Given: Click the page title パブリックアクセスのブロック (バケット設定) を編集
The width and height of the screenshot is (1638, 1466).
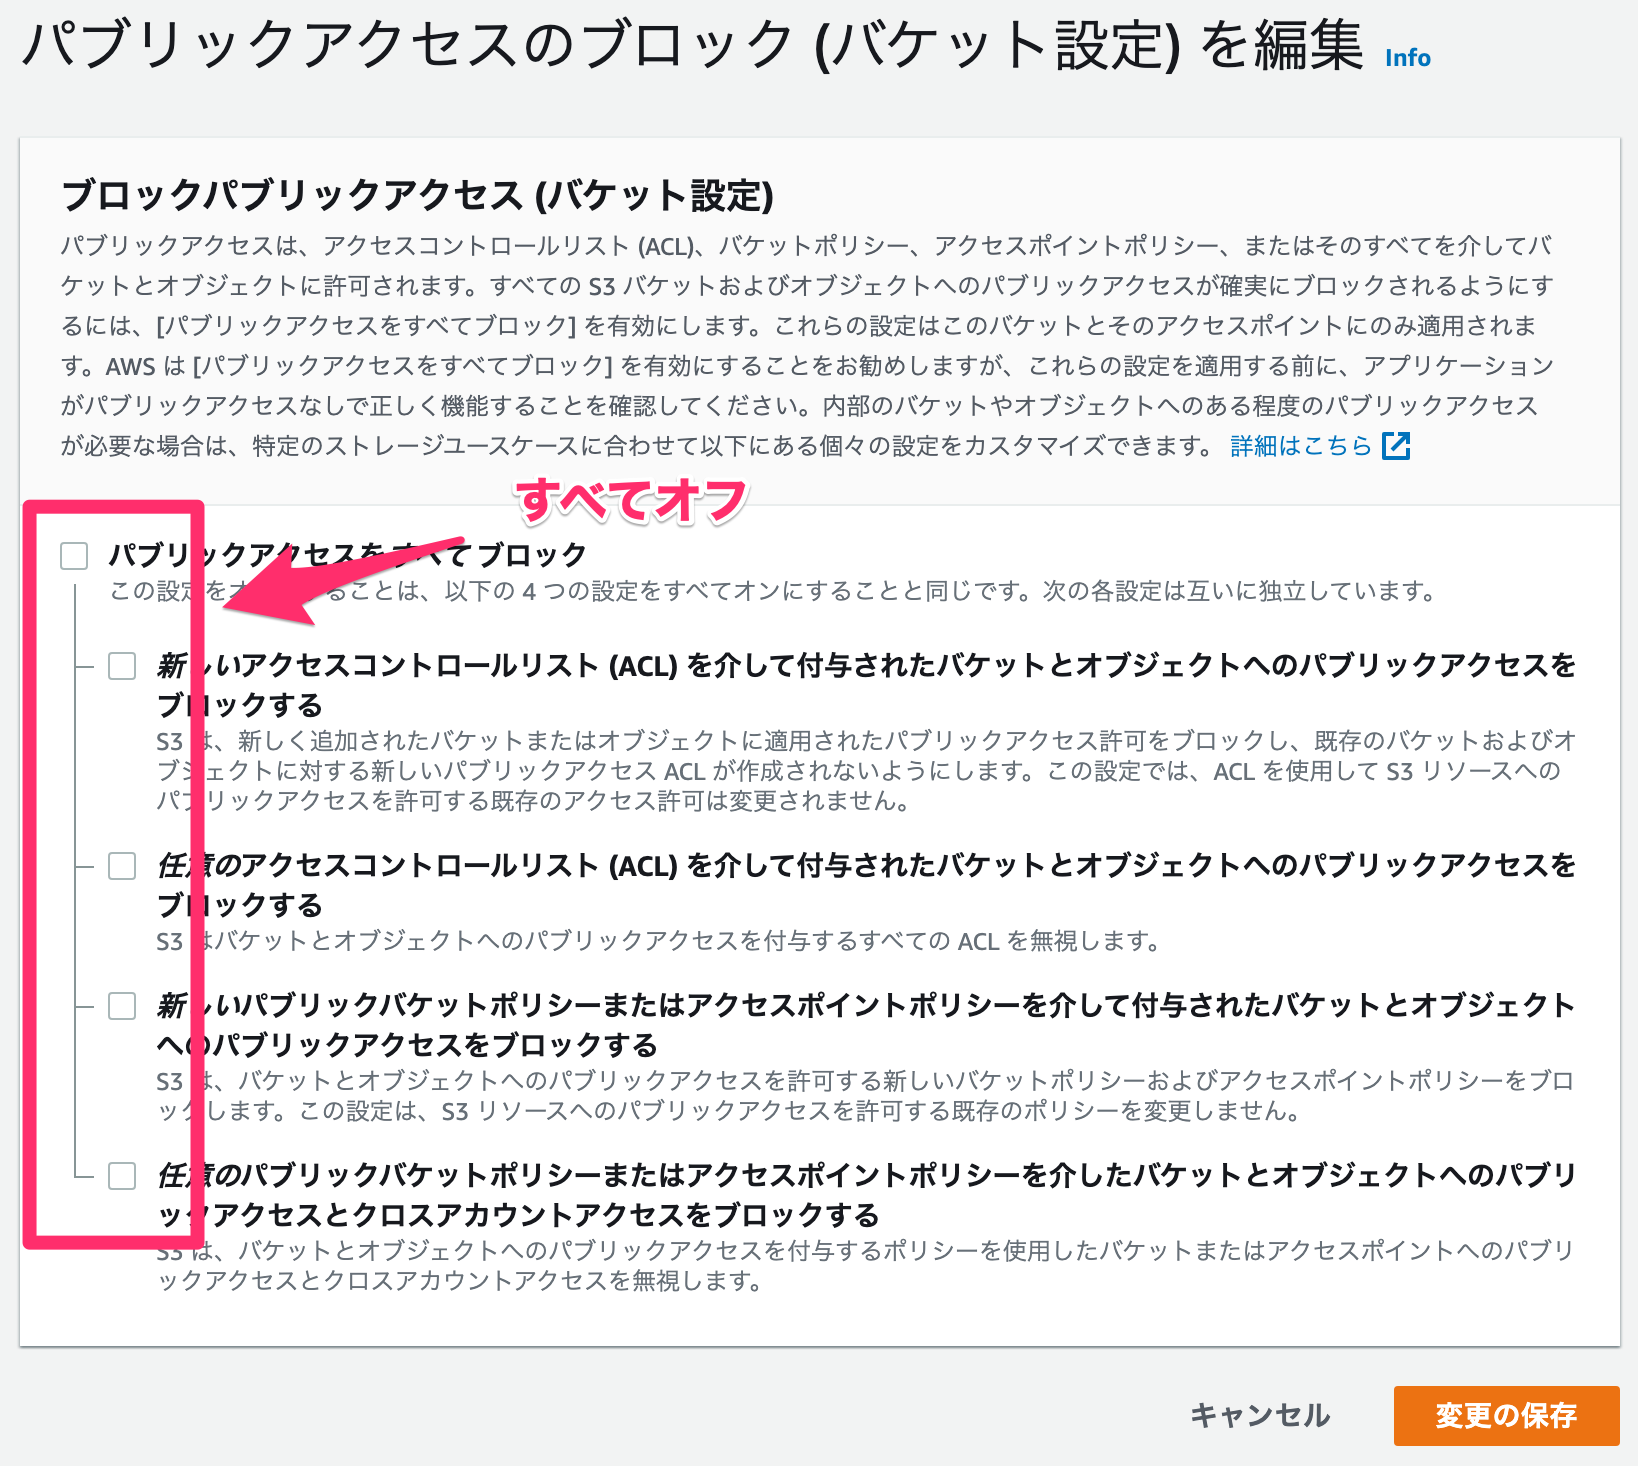Looking at the screenshot, I should pyautogui.click(x=693, y=45).
